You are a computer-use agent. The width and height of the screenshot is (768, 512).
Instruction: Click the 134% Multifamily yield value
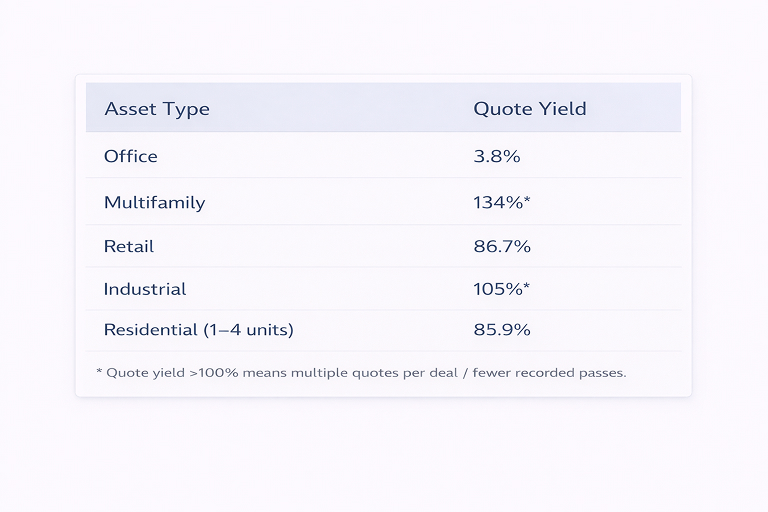(x=498, y=202)
